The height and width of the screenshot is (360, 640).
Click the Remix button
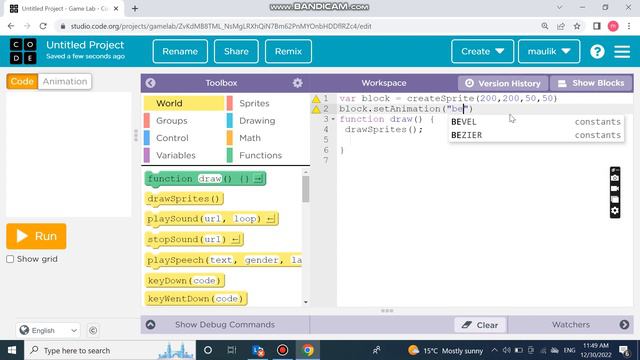[288, 51]
